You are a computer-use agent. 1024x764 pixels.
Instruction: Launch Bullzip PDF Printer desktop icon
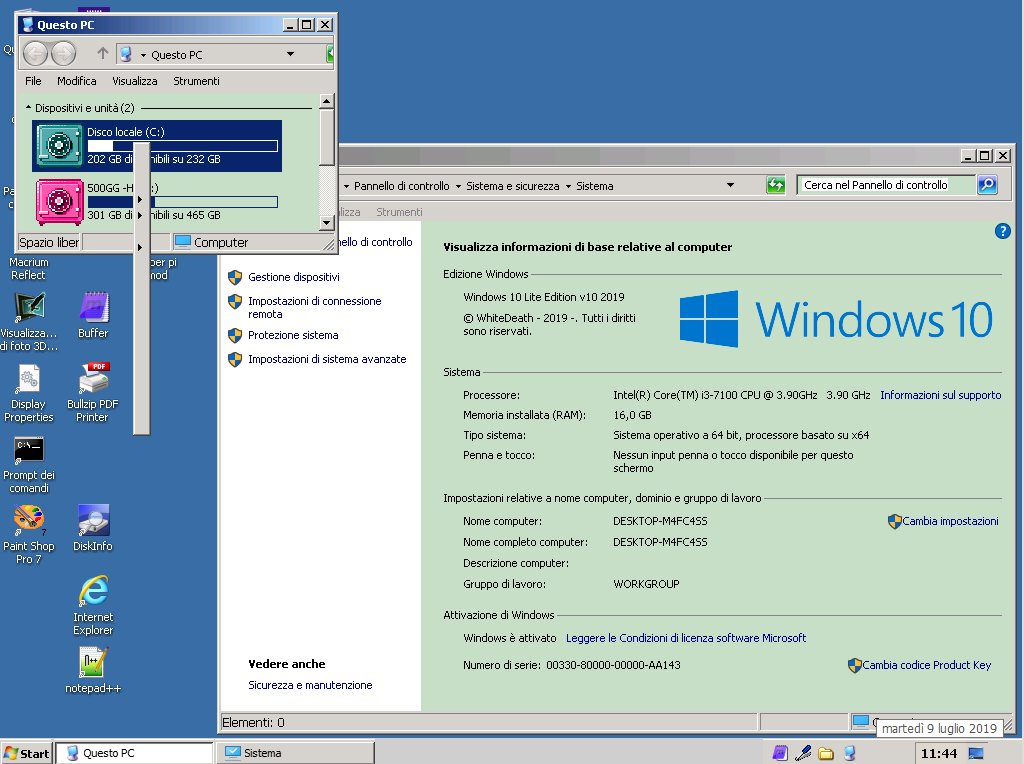coord(93,393)
